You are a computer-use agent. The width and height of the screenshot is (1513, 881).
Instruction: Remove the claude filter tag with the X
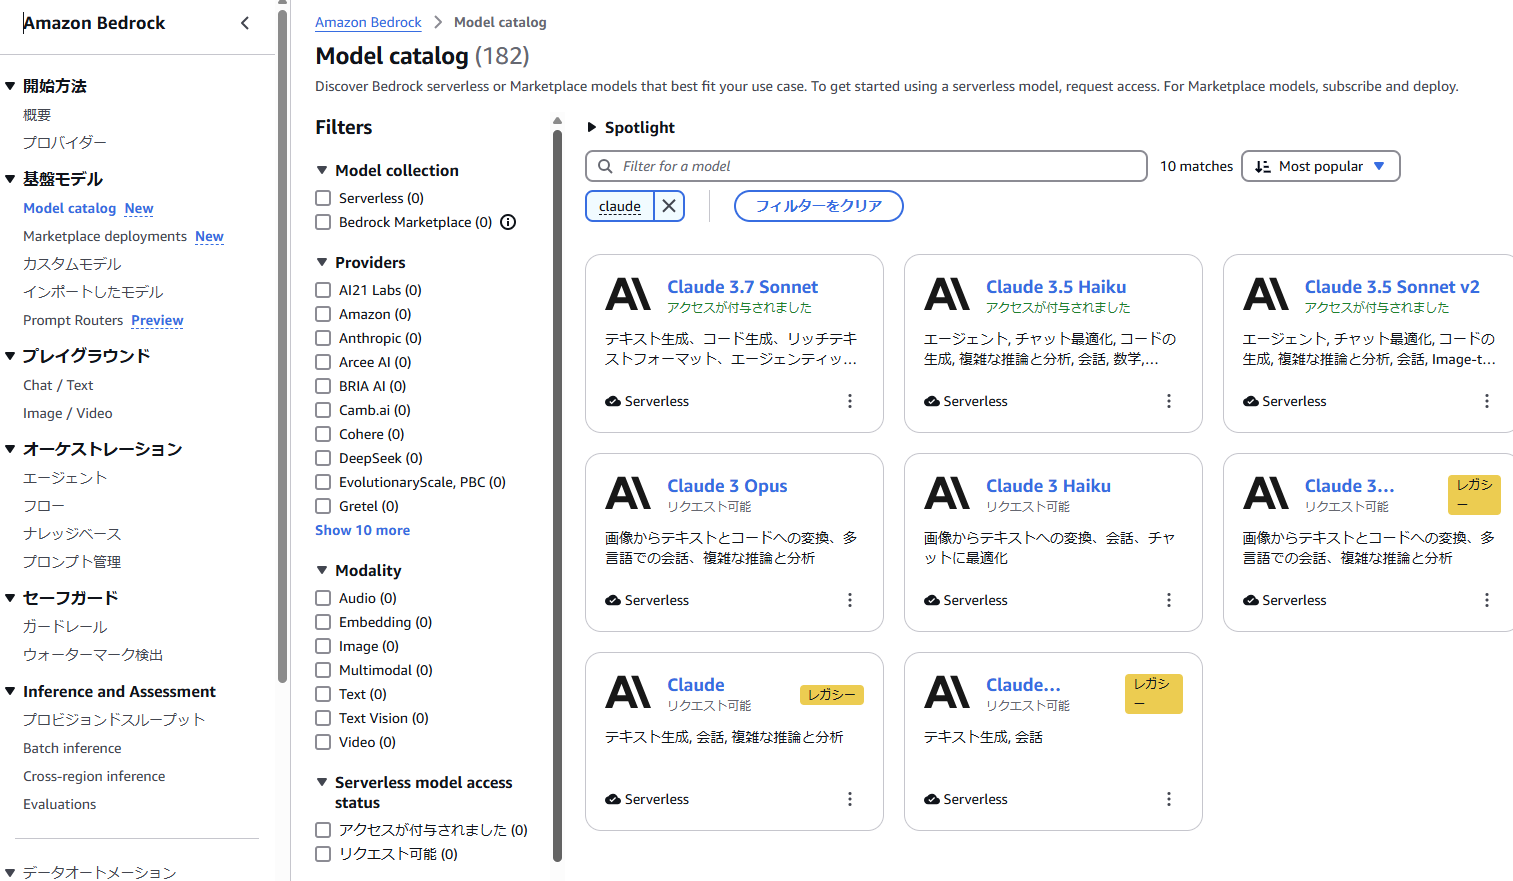[669, 206]
